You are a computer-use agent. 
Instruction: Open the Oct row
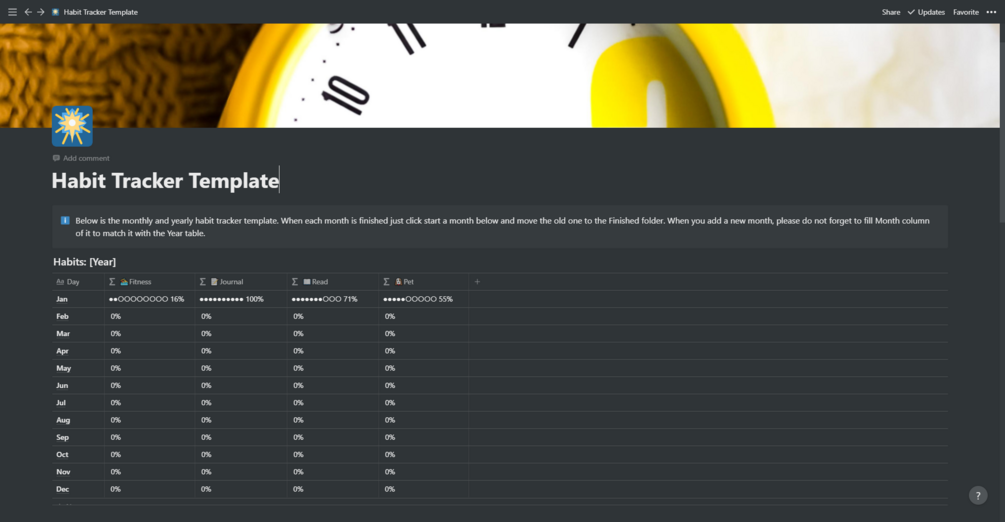click(62, 455)
